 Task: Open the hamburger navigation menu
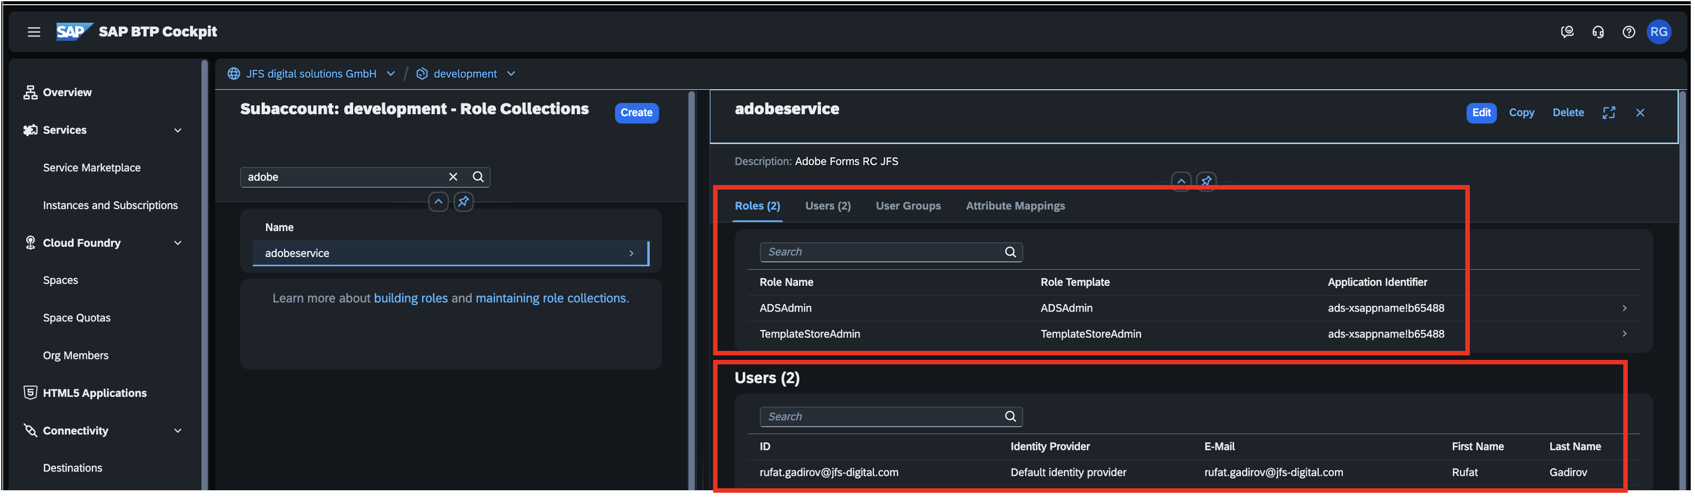point(34,32)
